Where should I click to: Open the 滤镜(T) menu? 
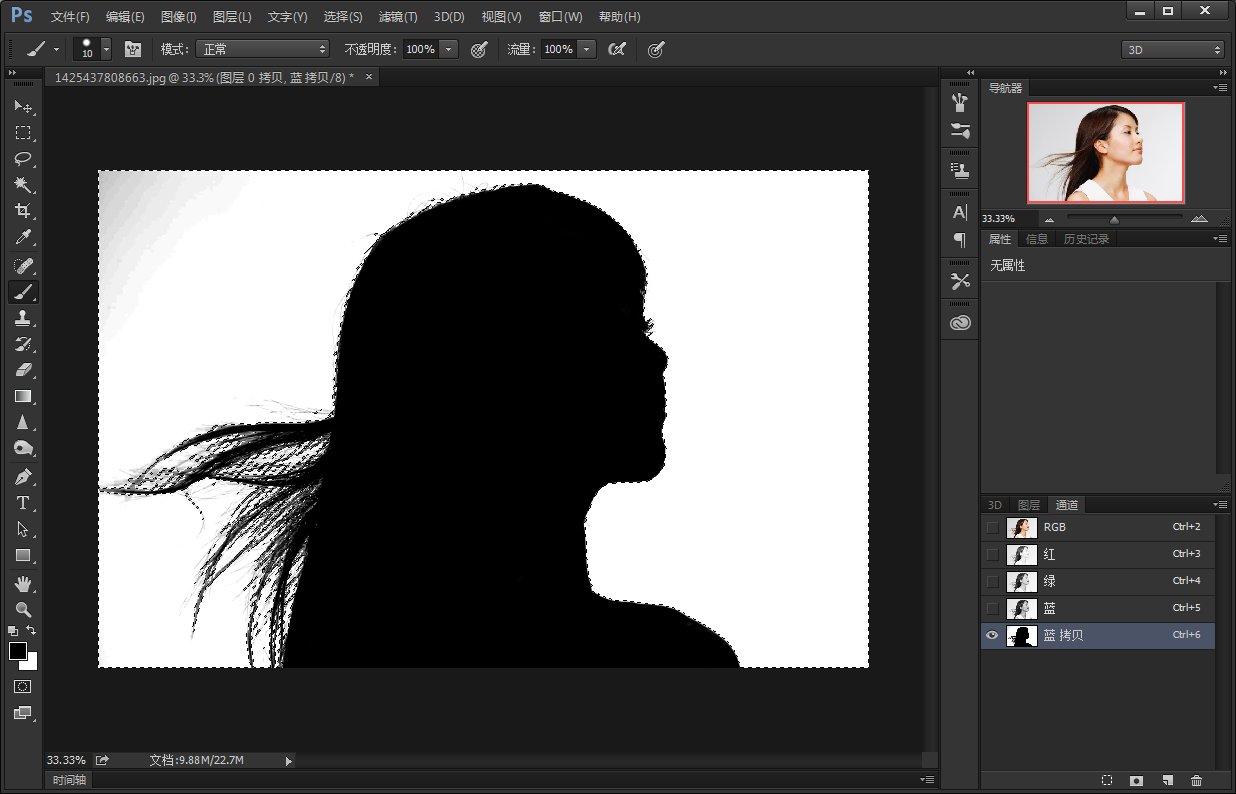coord(398,17)
